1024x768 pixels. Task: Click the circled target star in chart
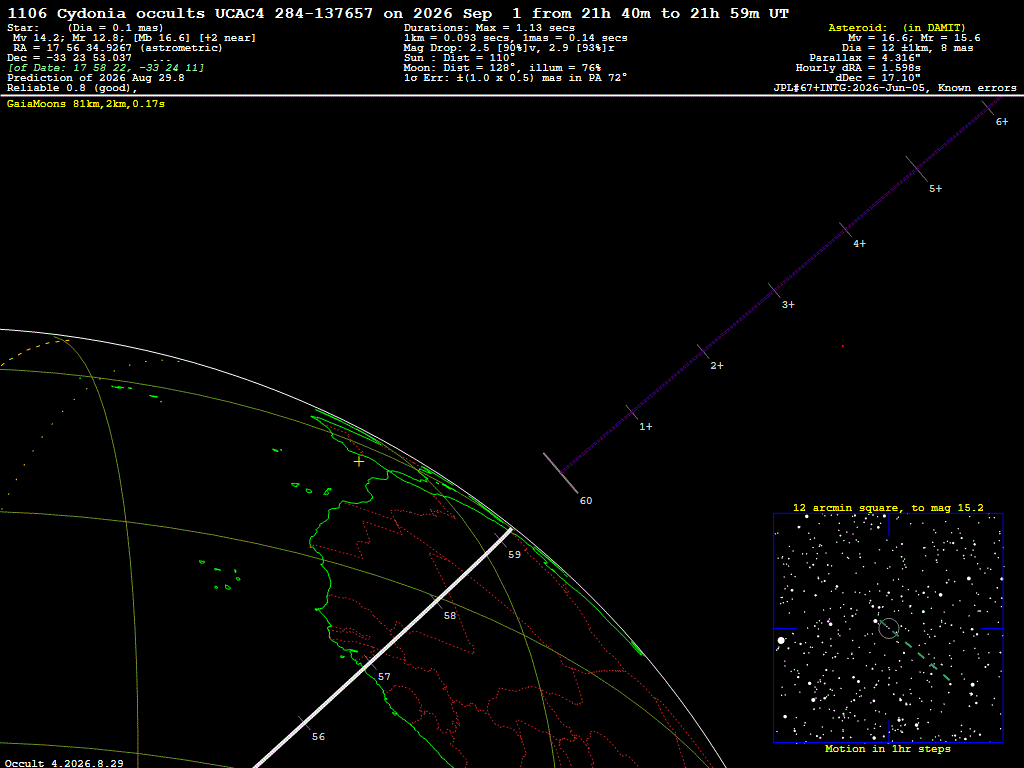click(x=889, y=628)
